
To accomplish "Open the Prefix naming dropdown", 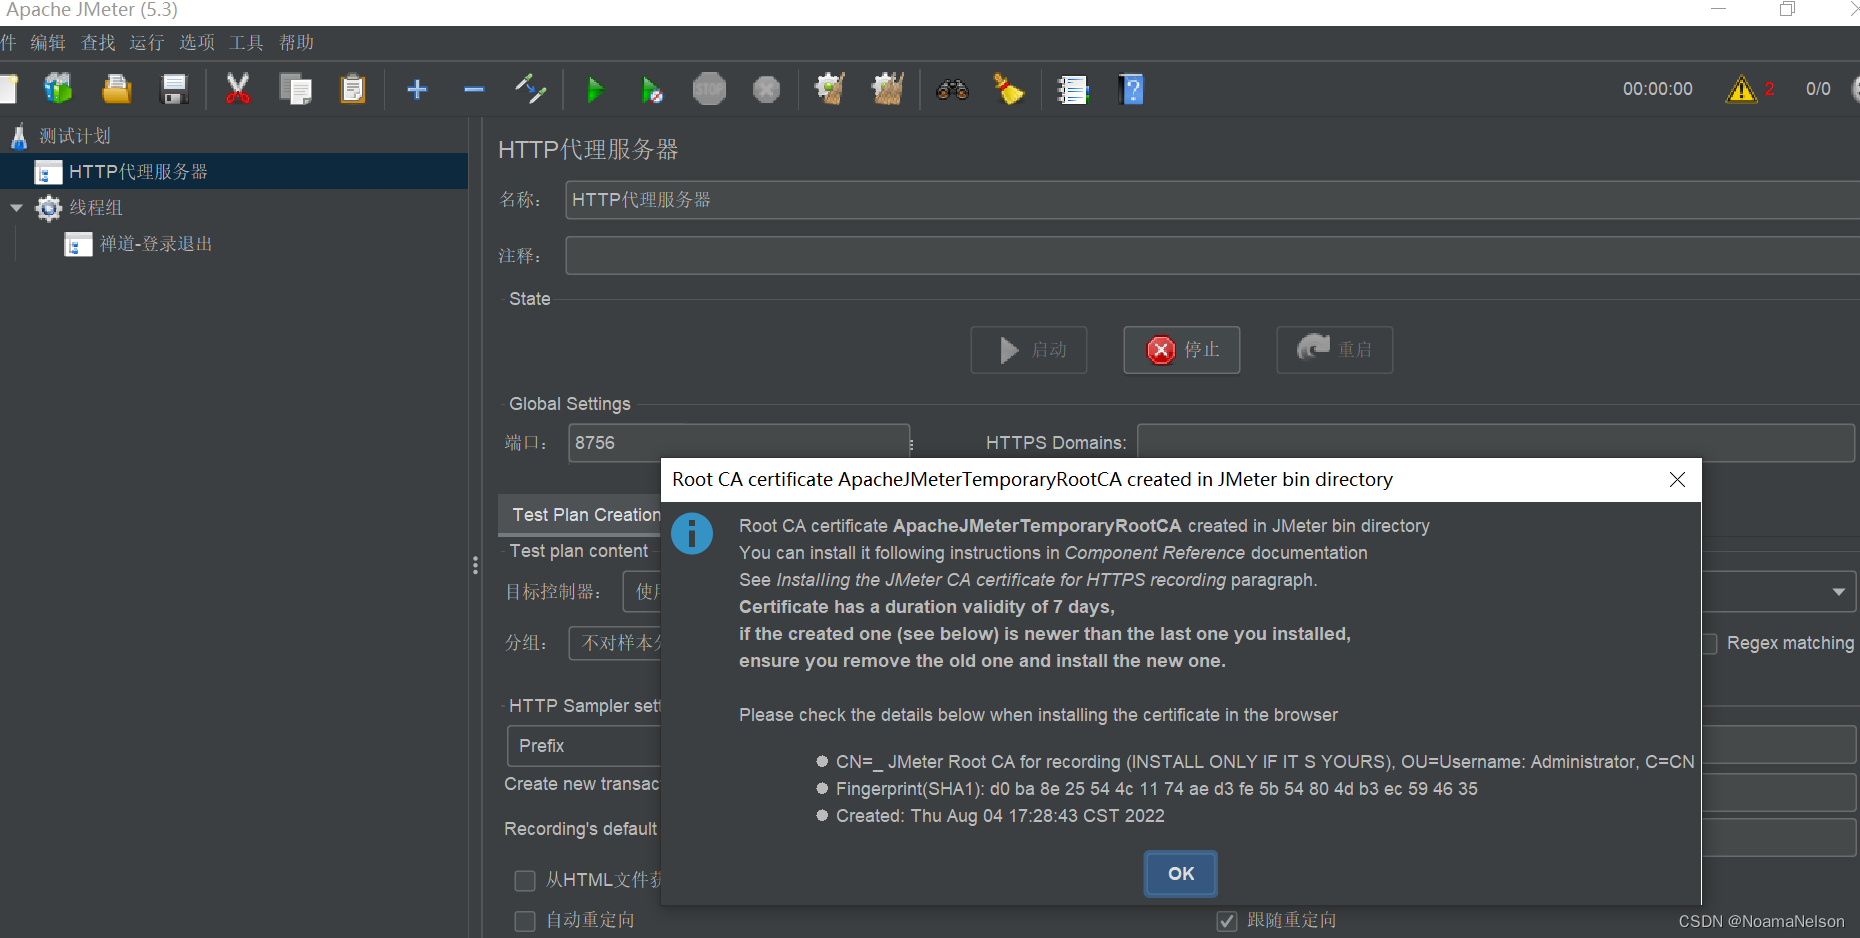I will click(585, 746).
